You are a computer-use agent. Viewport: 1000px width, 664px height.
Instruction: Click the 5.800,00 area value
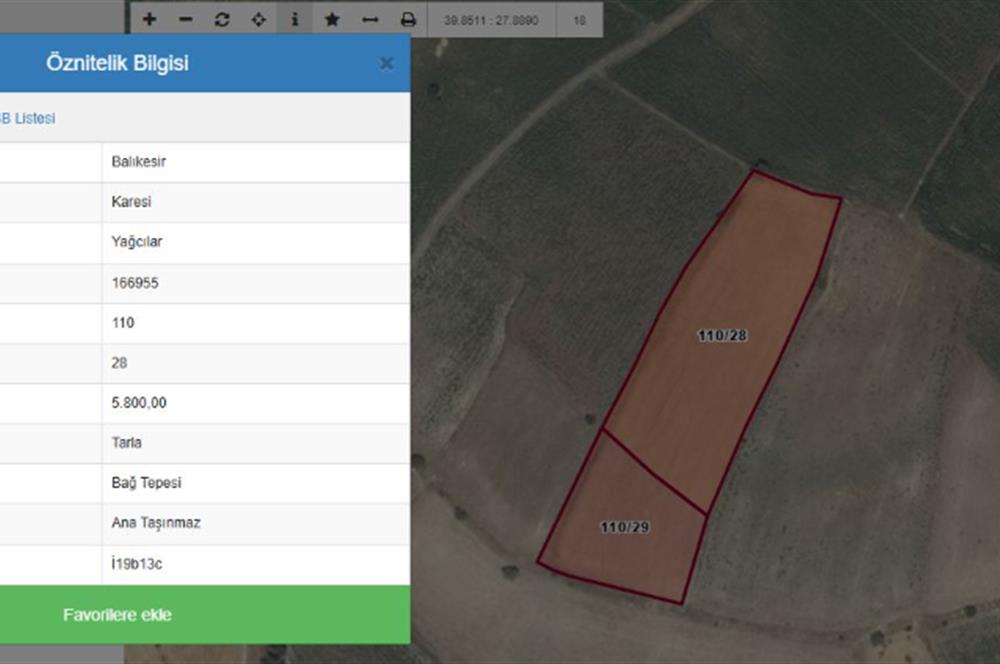click(139, 403)
